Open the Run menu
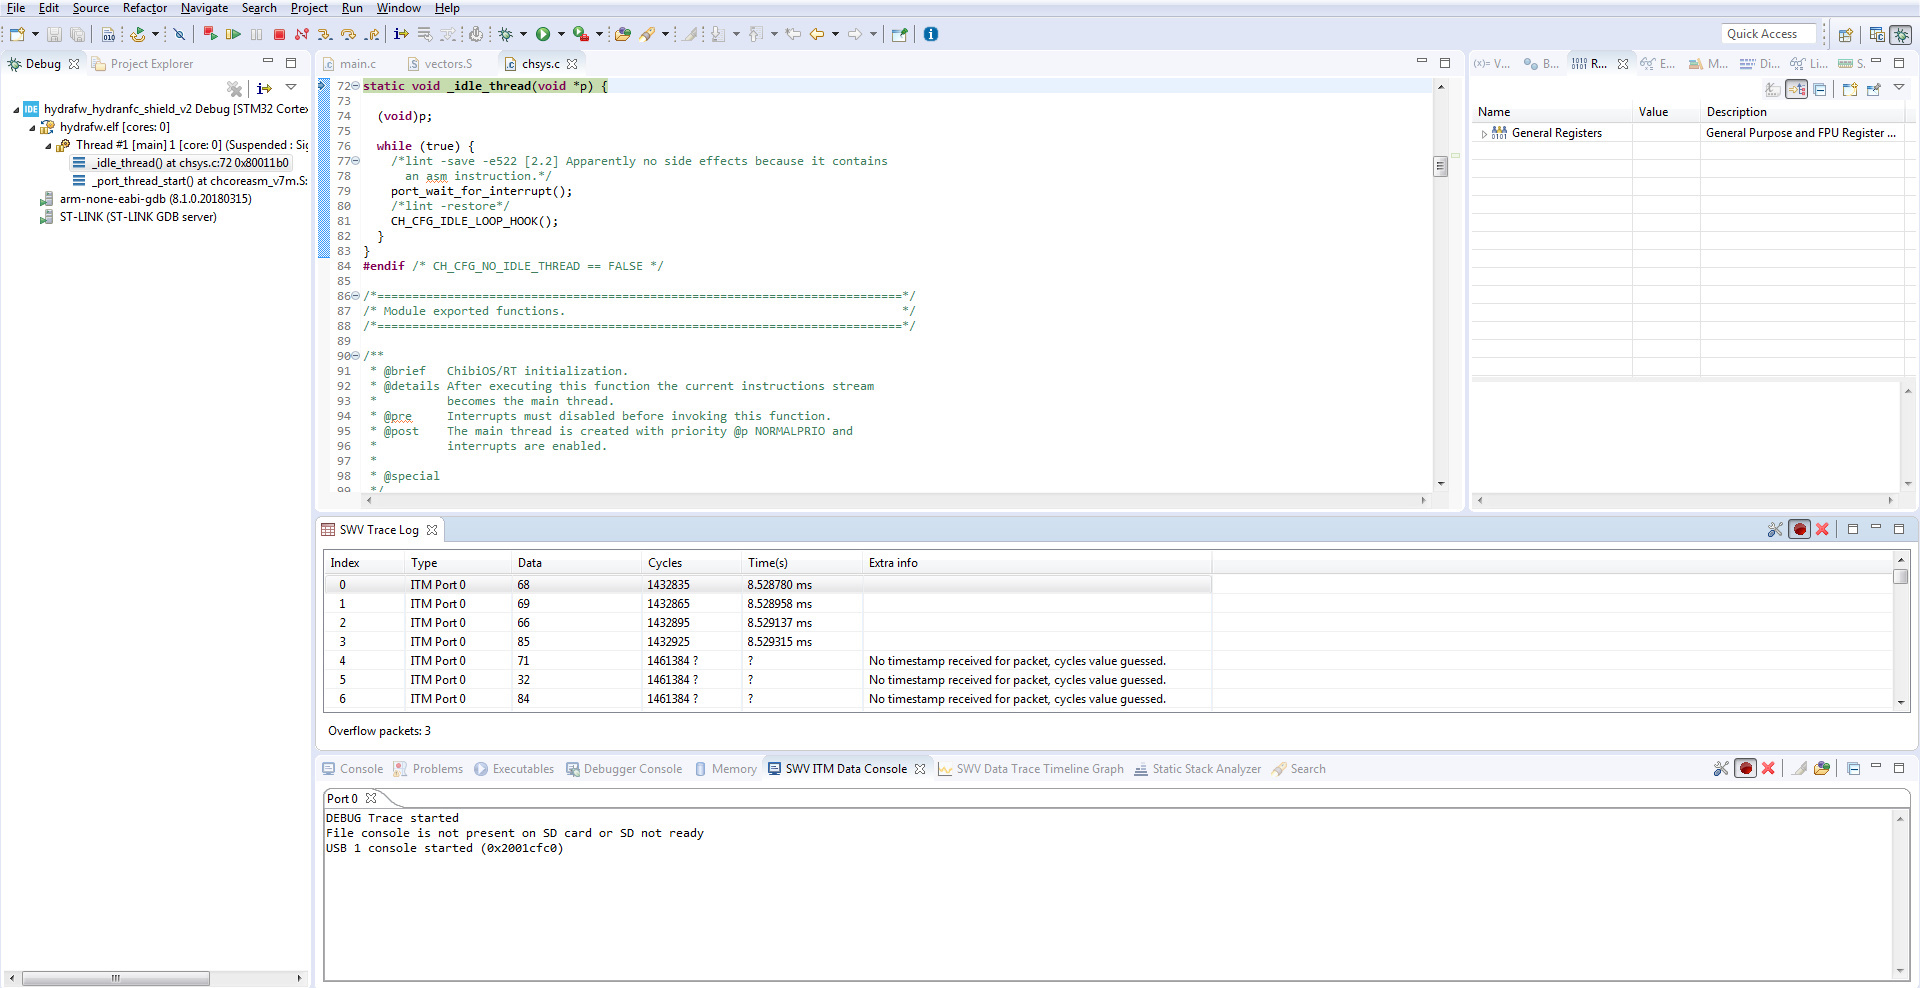The width and height of the screenshot is (1920, 988). click(352, 8)
